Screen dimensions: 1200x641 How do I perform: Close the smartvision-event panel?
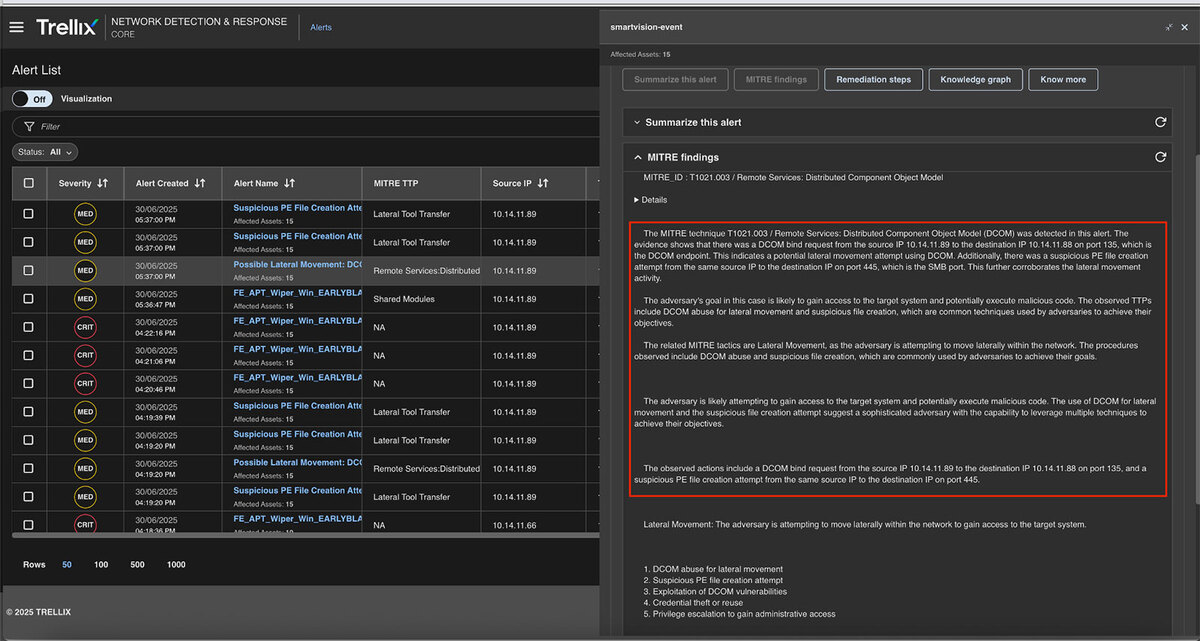(1187, 27)
